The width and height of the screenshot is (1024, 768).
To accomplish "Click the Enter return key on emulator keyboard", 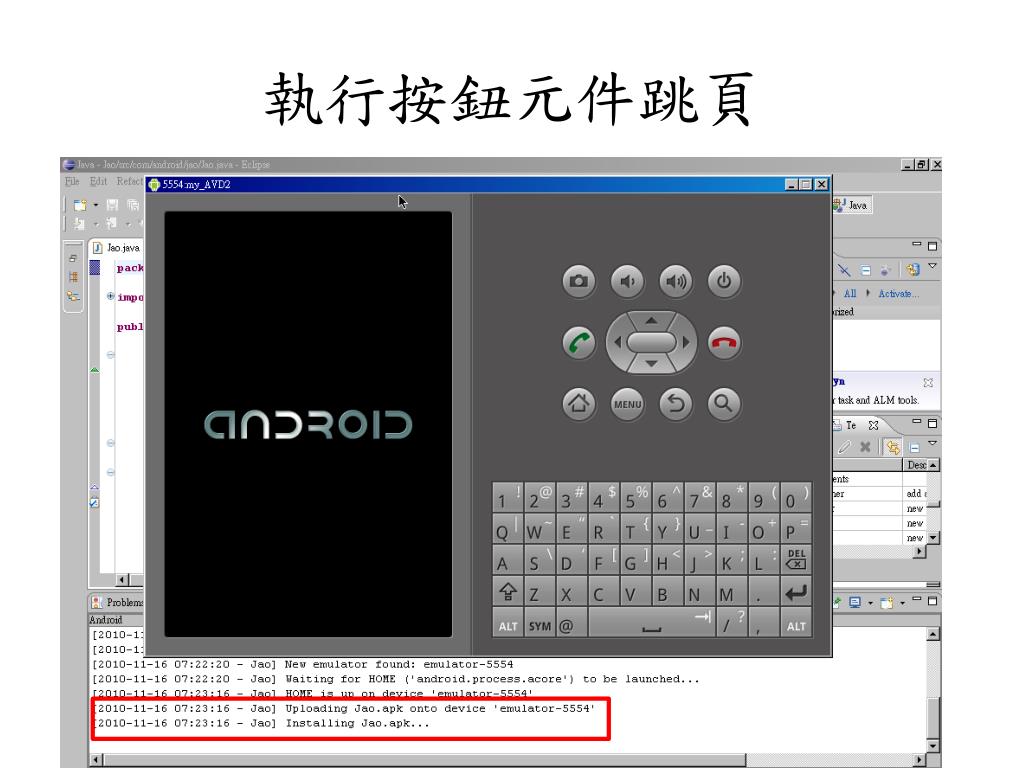I will point(796,592).
